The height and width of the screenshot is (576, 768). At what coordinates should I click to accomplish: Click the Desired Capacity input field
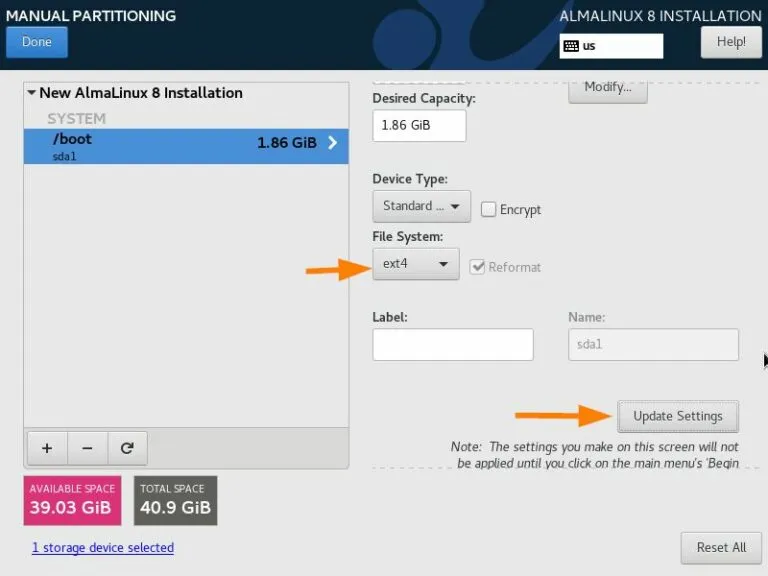[x=419, y=125]
